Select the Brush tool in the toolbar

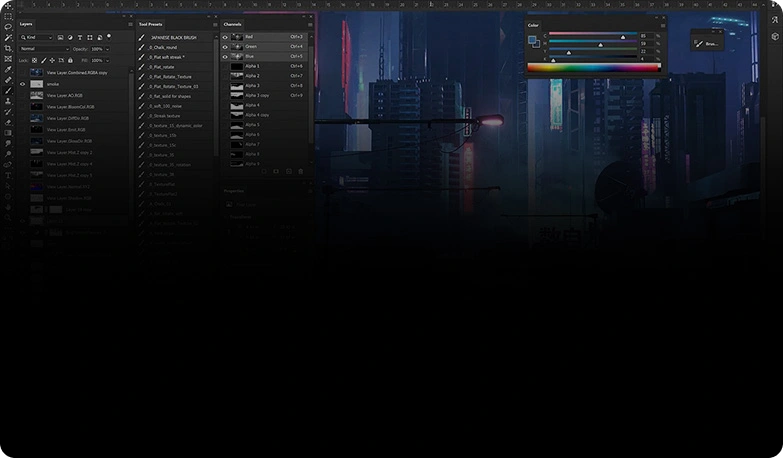pos(8,90)
